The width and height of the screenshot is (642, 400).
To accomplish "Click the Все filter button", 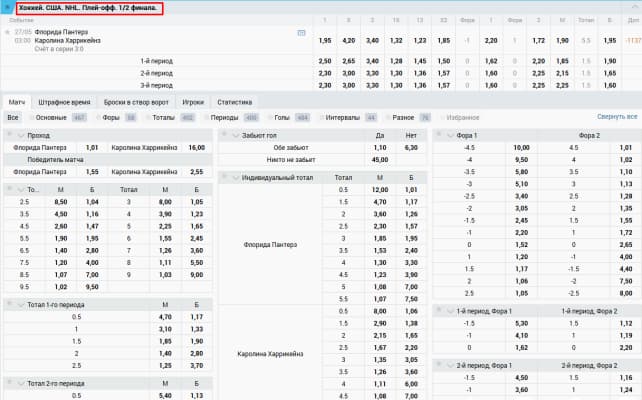I will (x=13, y=118).
